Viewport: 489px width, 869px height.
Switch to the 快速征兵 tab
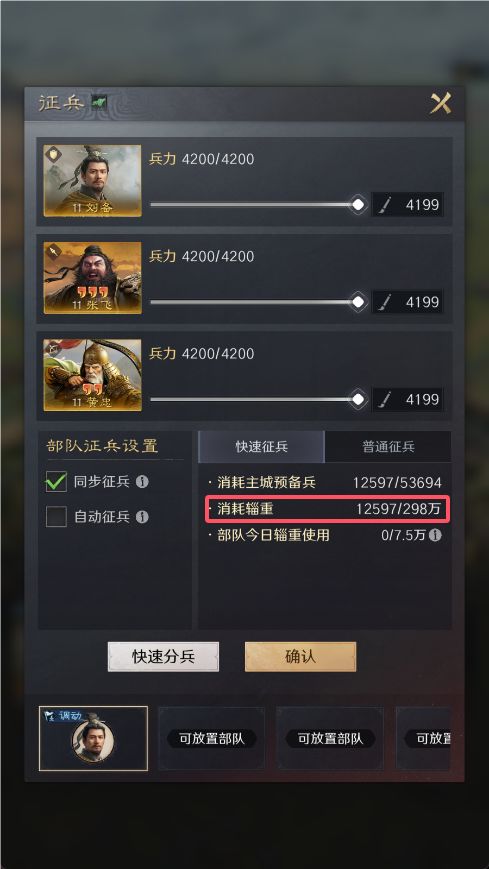click(x=261, y=447)
